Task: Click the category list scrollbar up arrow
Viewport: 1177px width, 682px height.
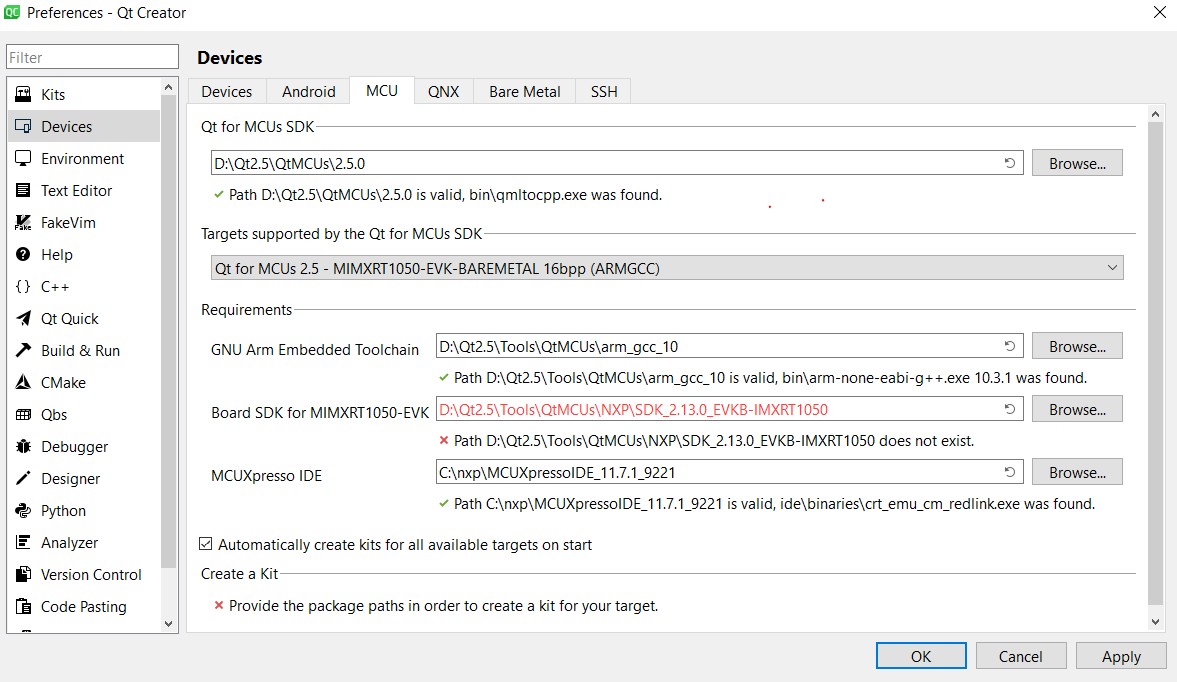Action: pos(168,87)
